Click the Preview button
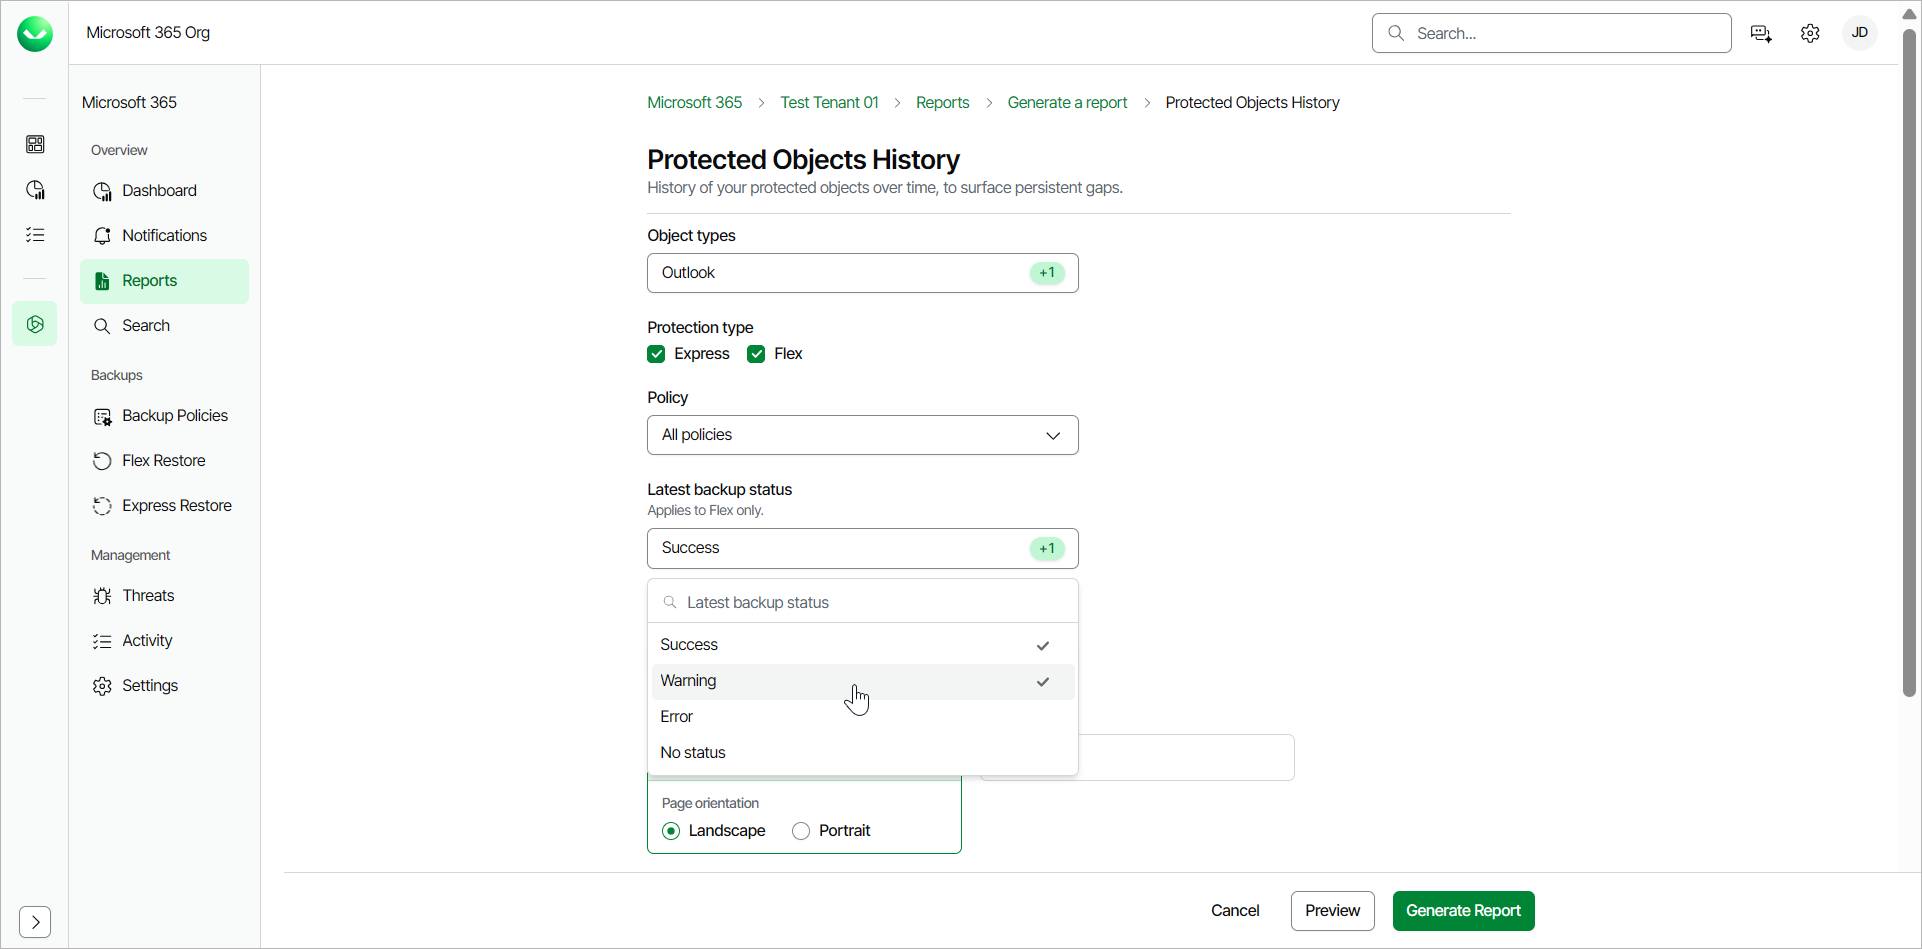The width and height of the screenshot is (1922, 949). (x=1333, y=911)
